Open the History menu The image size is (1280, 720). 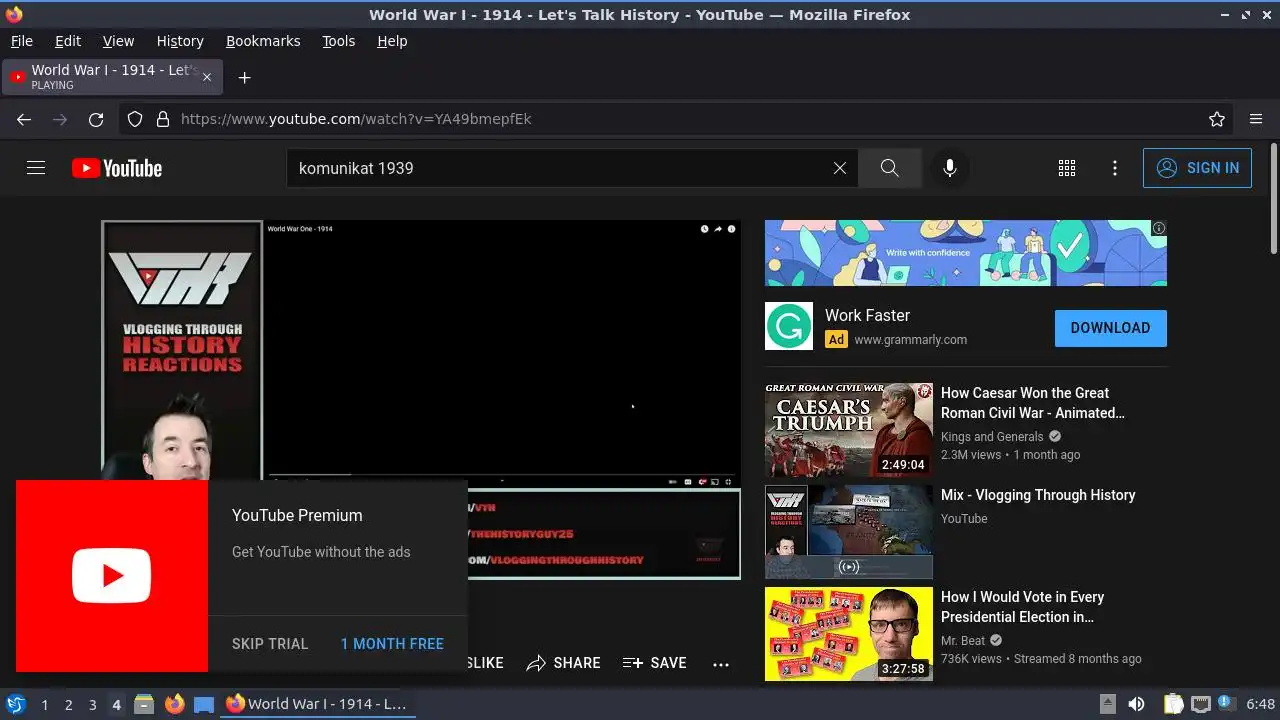[180, 41]
